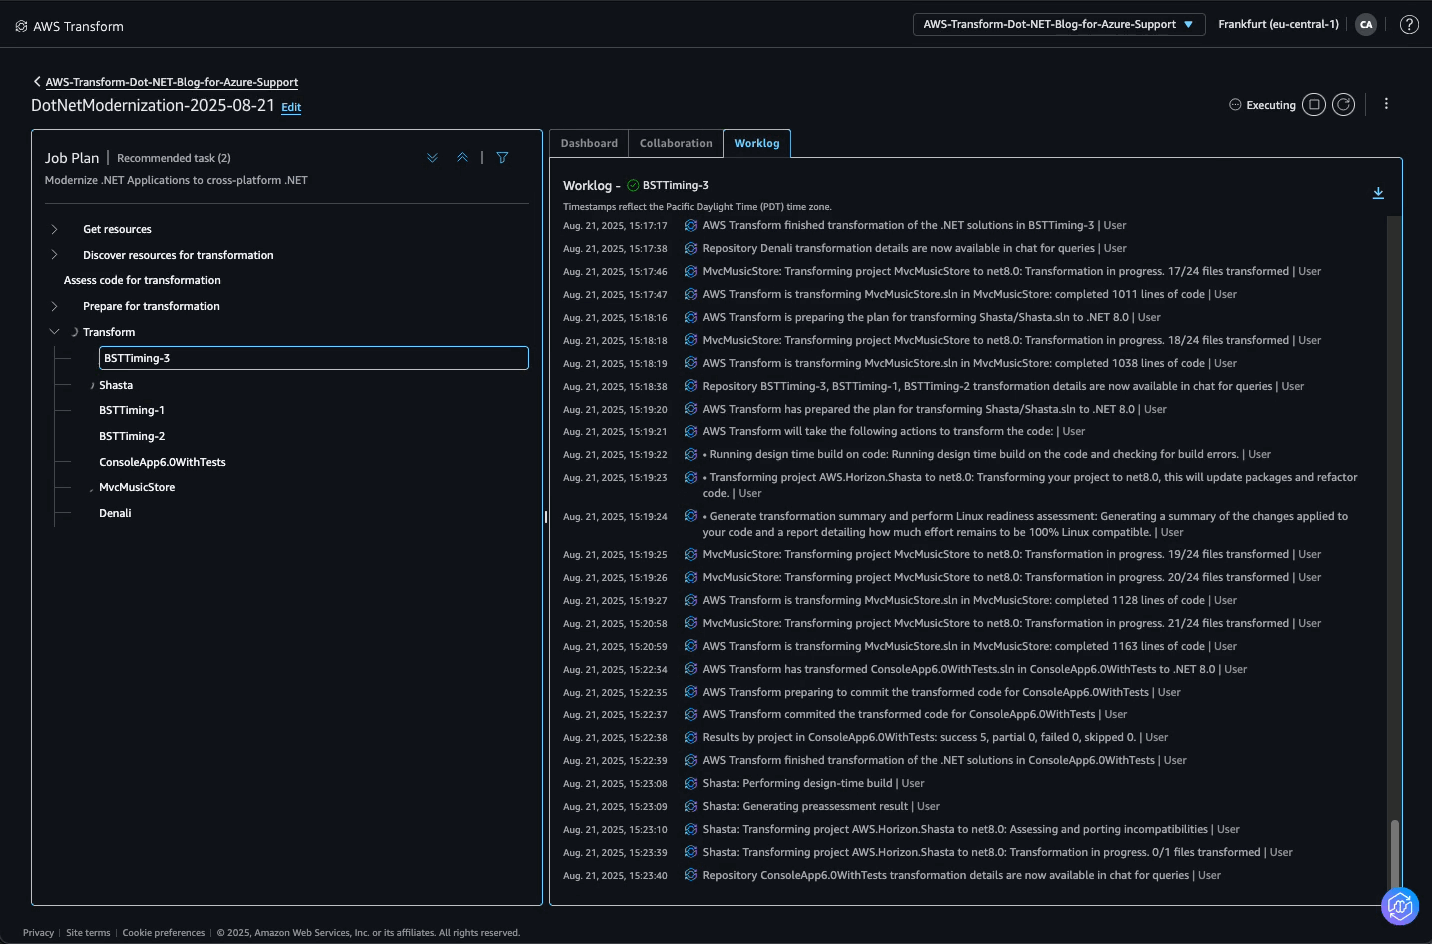Select the MvcMusicStore item under Transform
The width and height of the screenshot is (1432, 944).
tap(137, 487)
